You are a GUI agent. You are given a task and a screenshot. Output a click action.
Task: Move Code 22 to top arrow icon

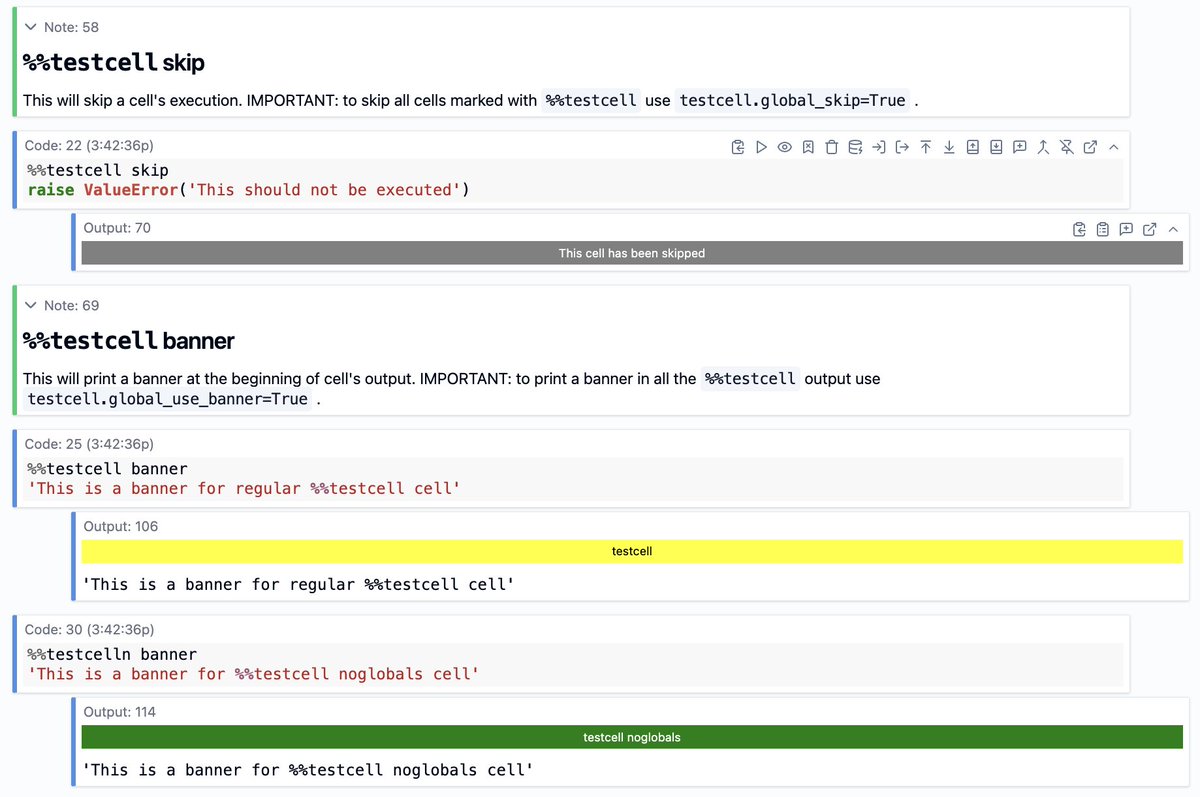[x=926, y=147]
